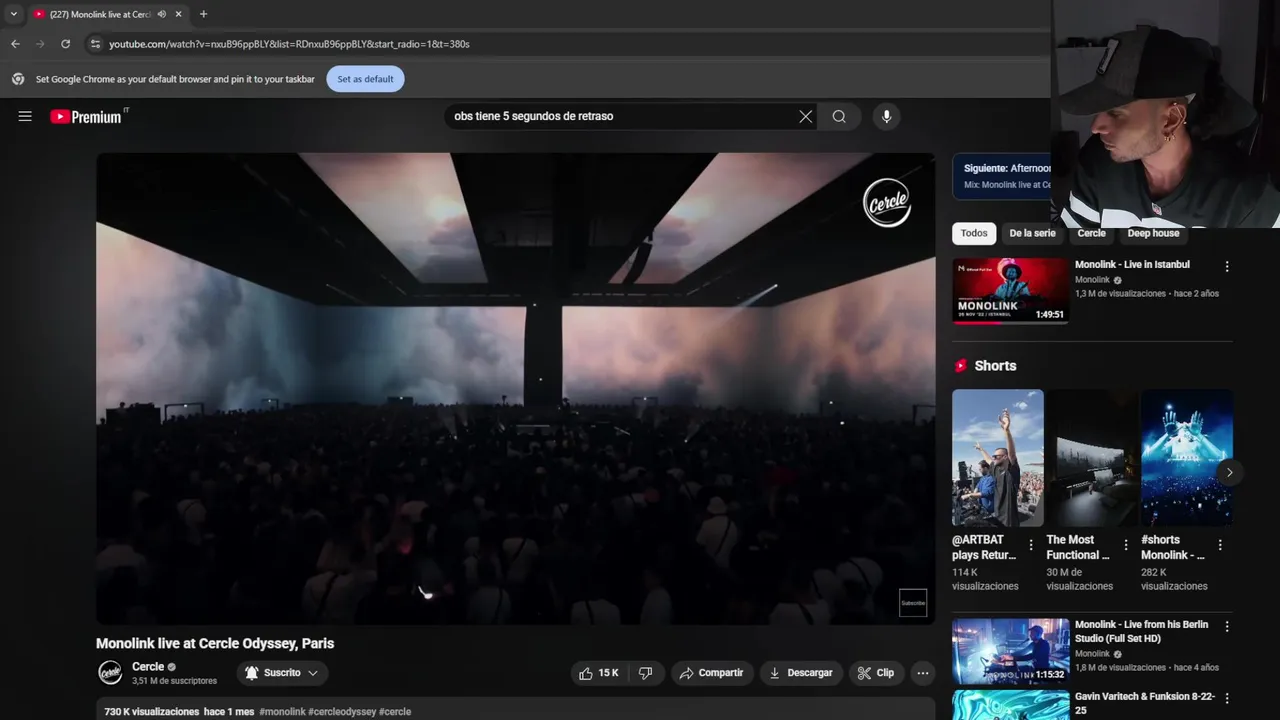This screenshot has height=720, width=1280.
Task: Open Cercle channel avatar
Action: (x=110, y=672)
